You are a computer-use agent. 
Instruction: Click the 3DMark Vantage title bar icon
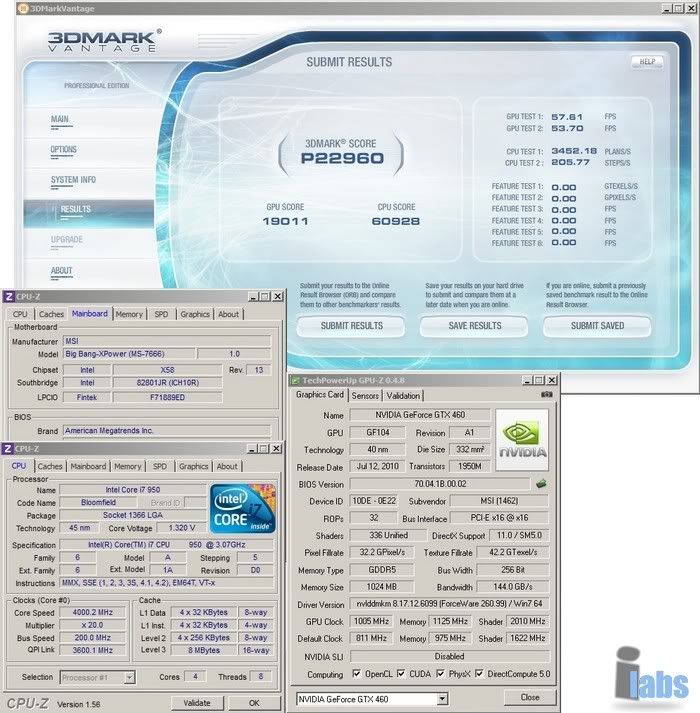(10, 8)
